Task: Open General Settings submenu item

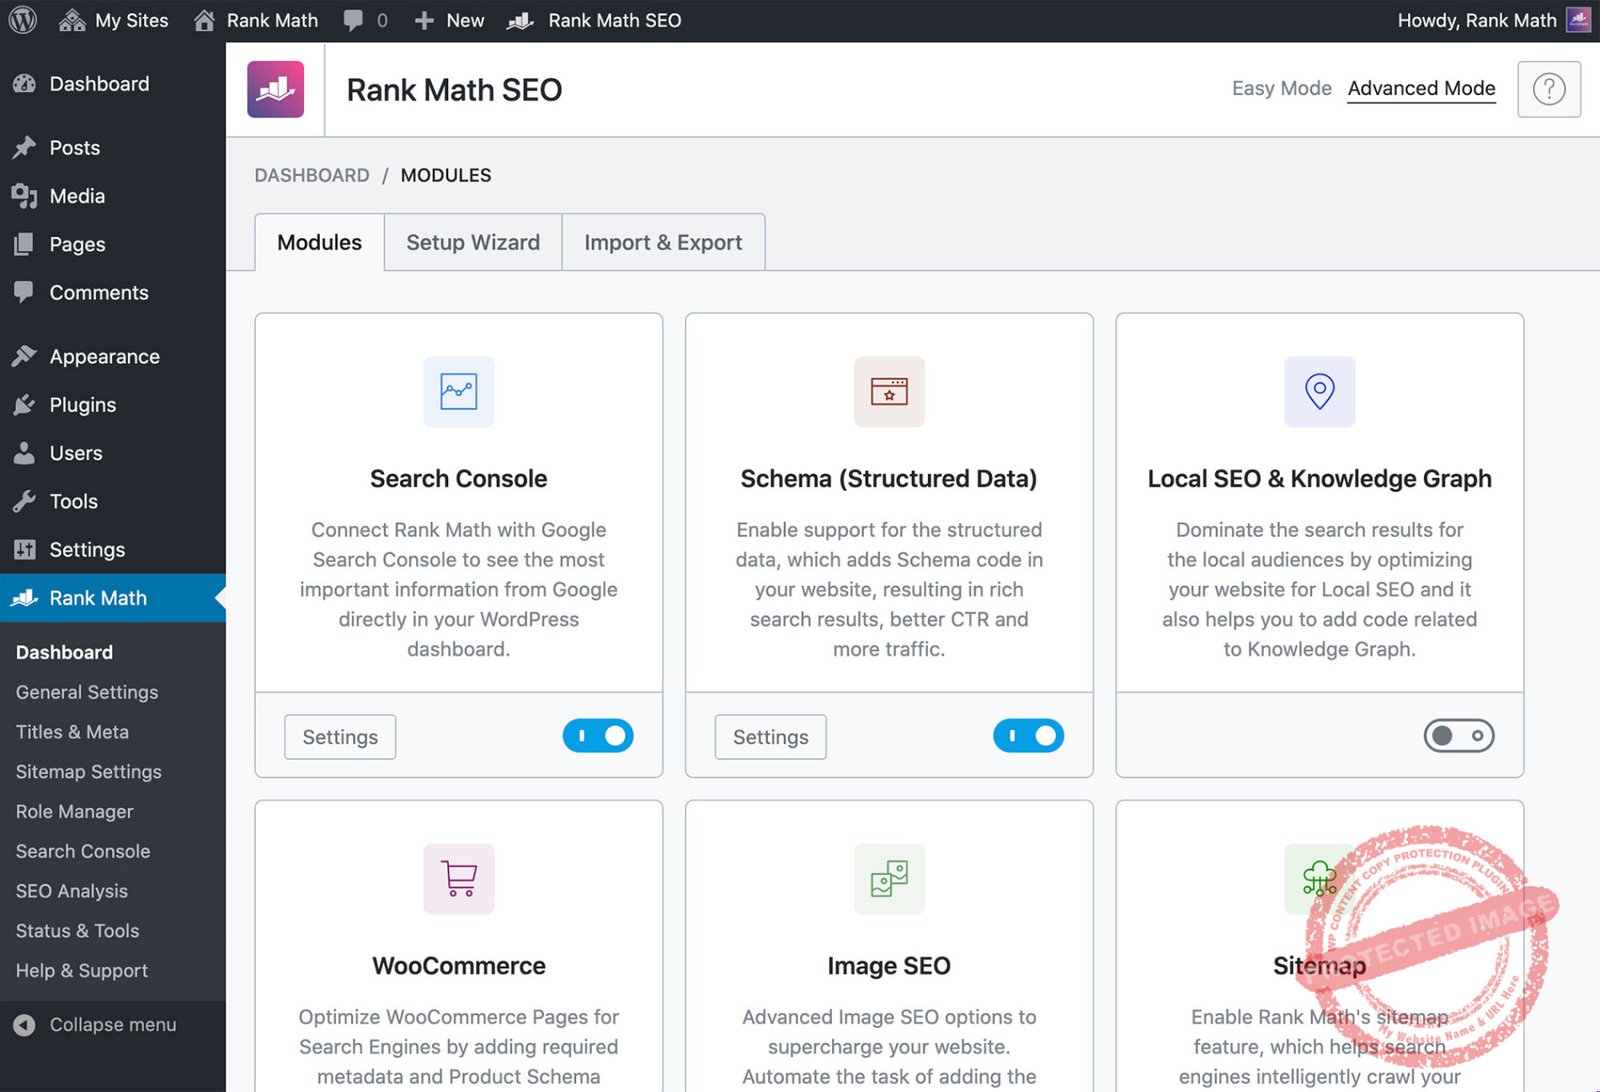Action: click(x=87, y=692)
